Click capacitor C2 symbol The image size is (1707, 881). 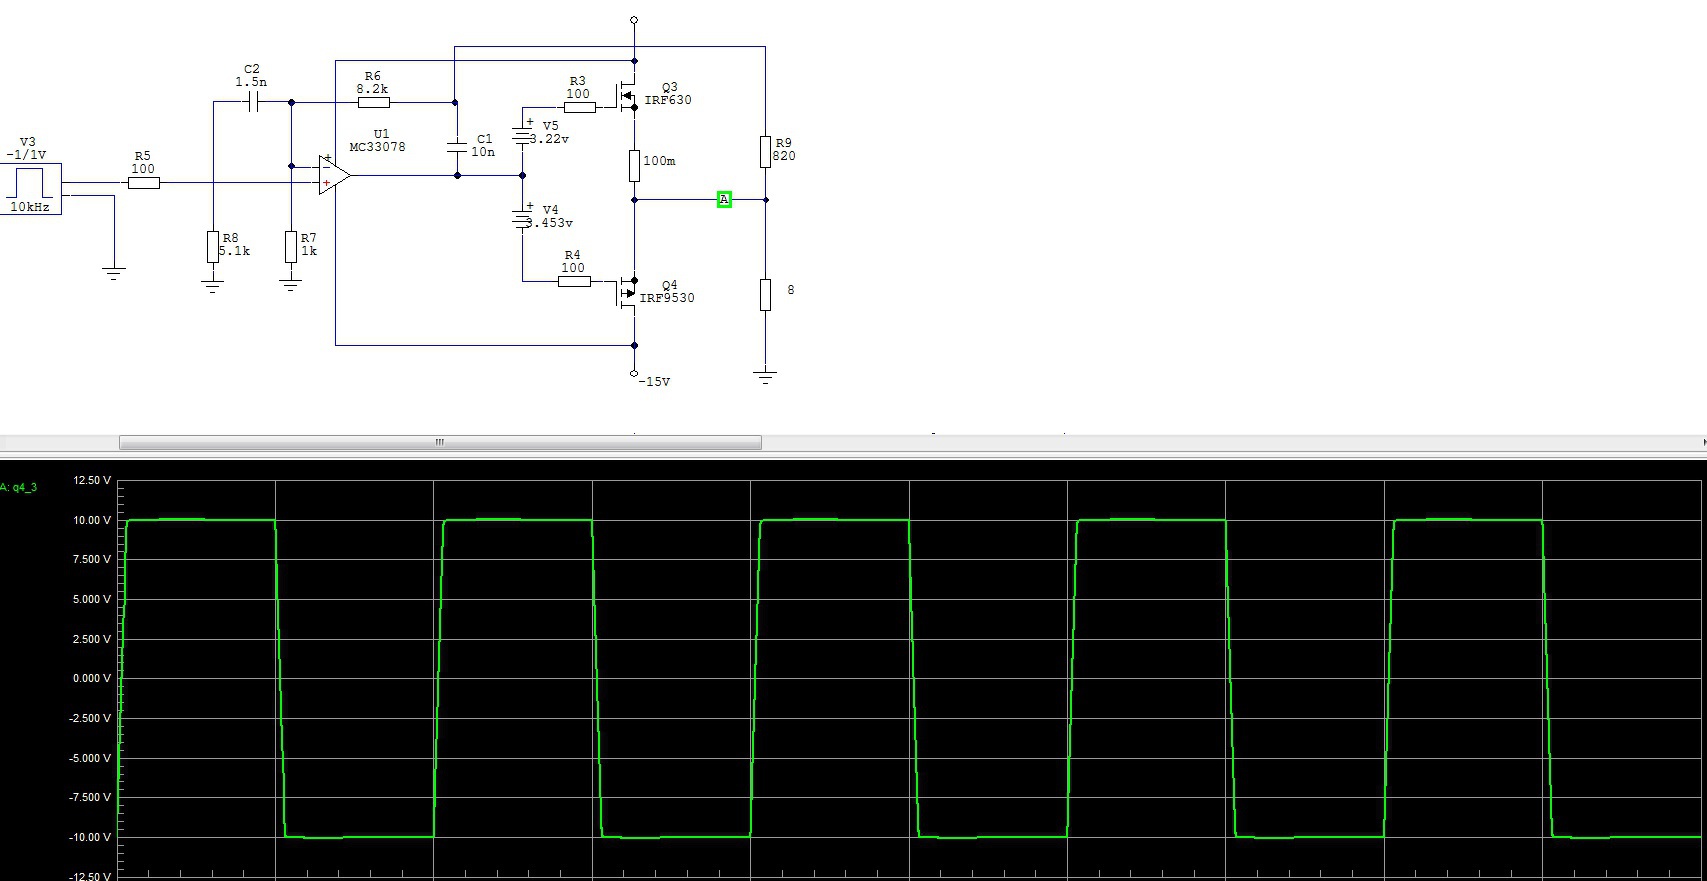pos(253,102)
